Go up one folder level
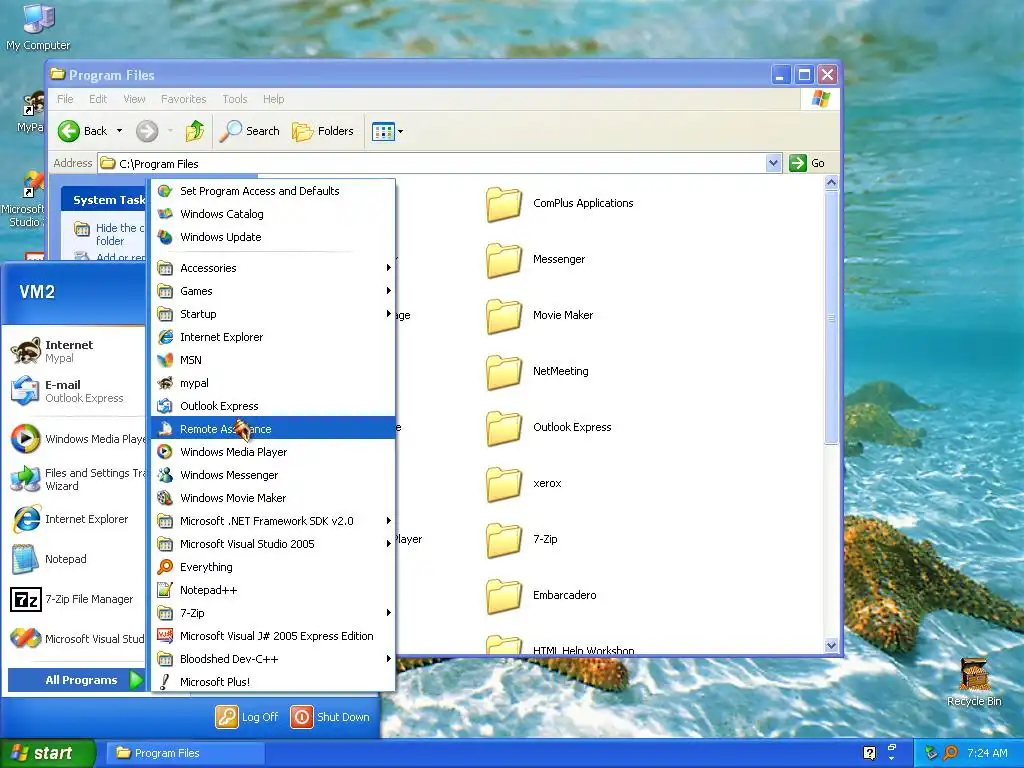This screenshot has width=1024, height=768. [x=195, y=131]
